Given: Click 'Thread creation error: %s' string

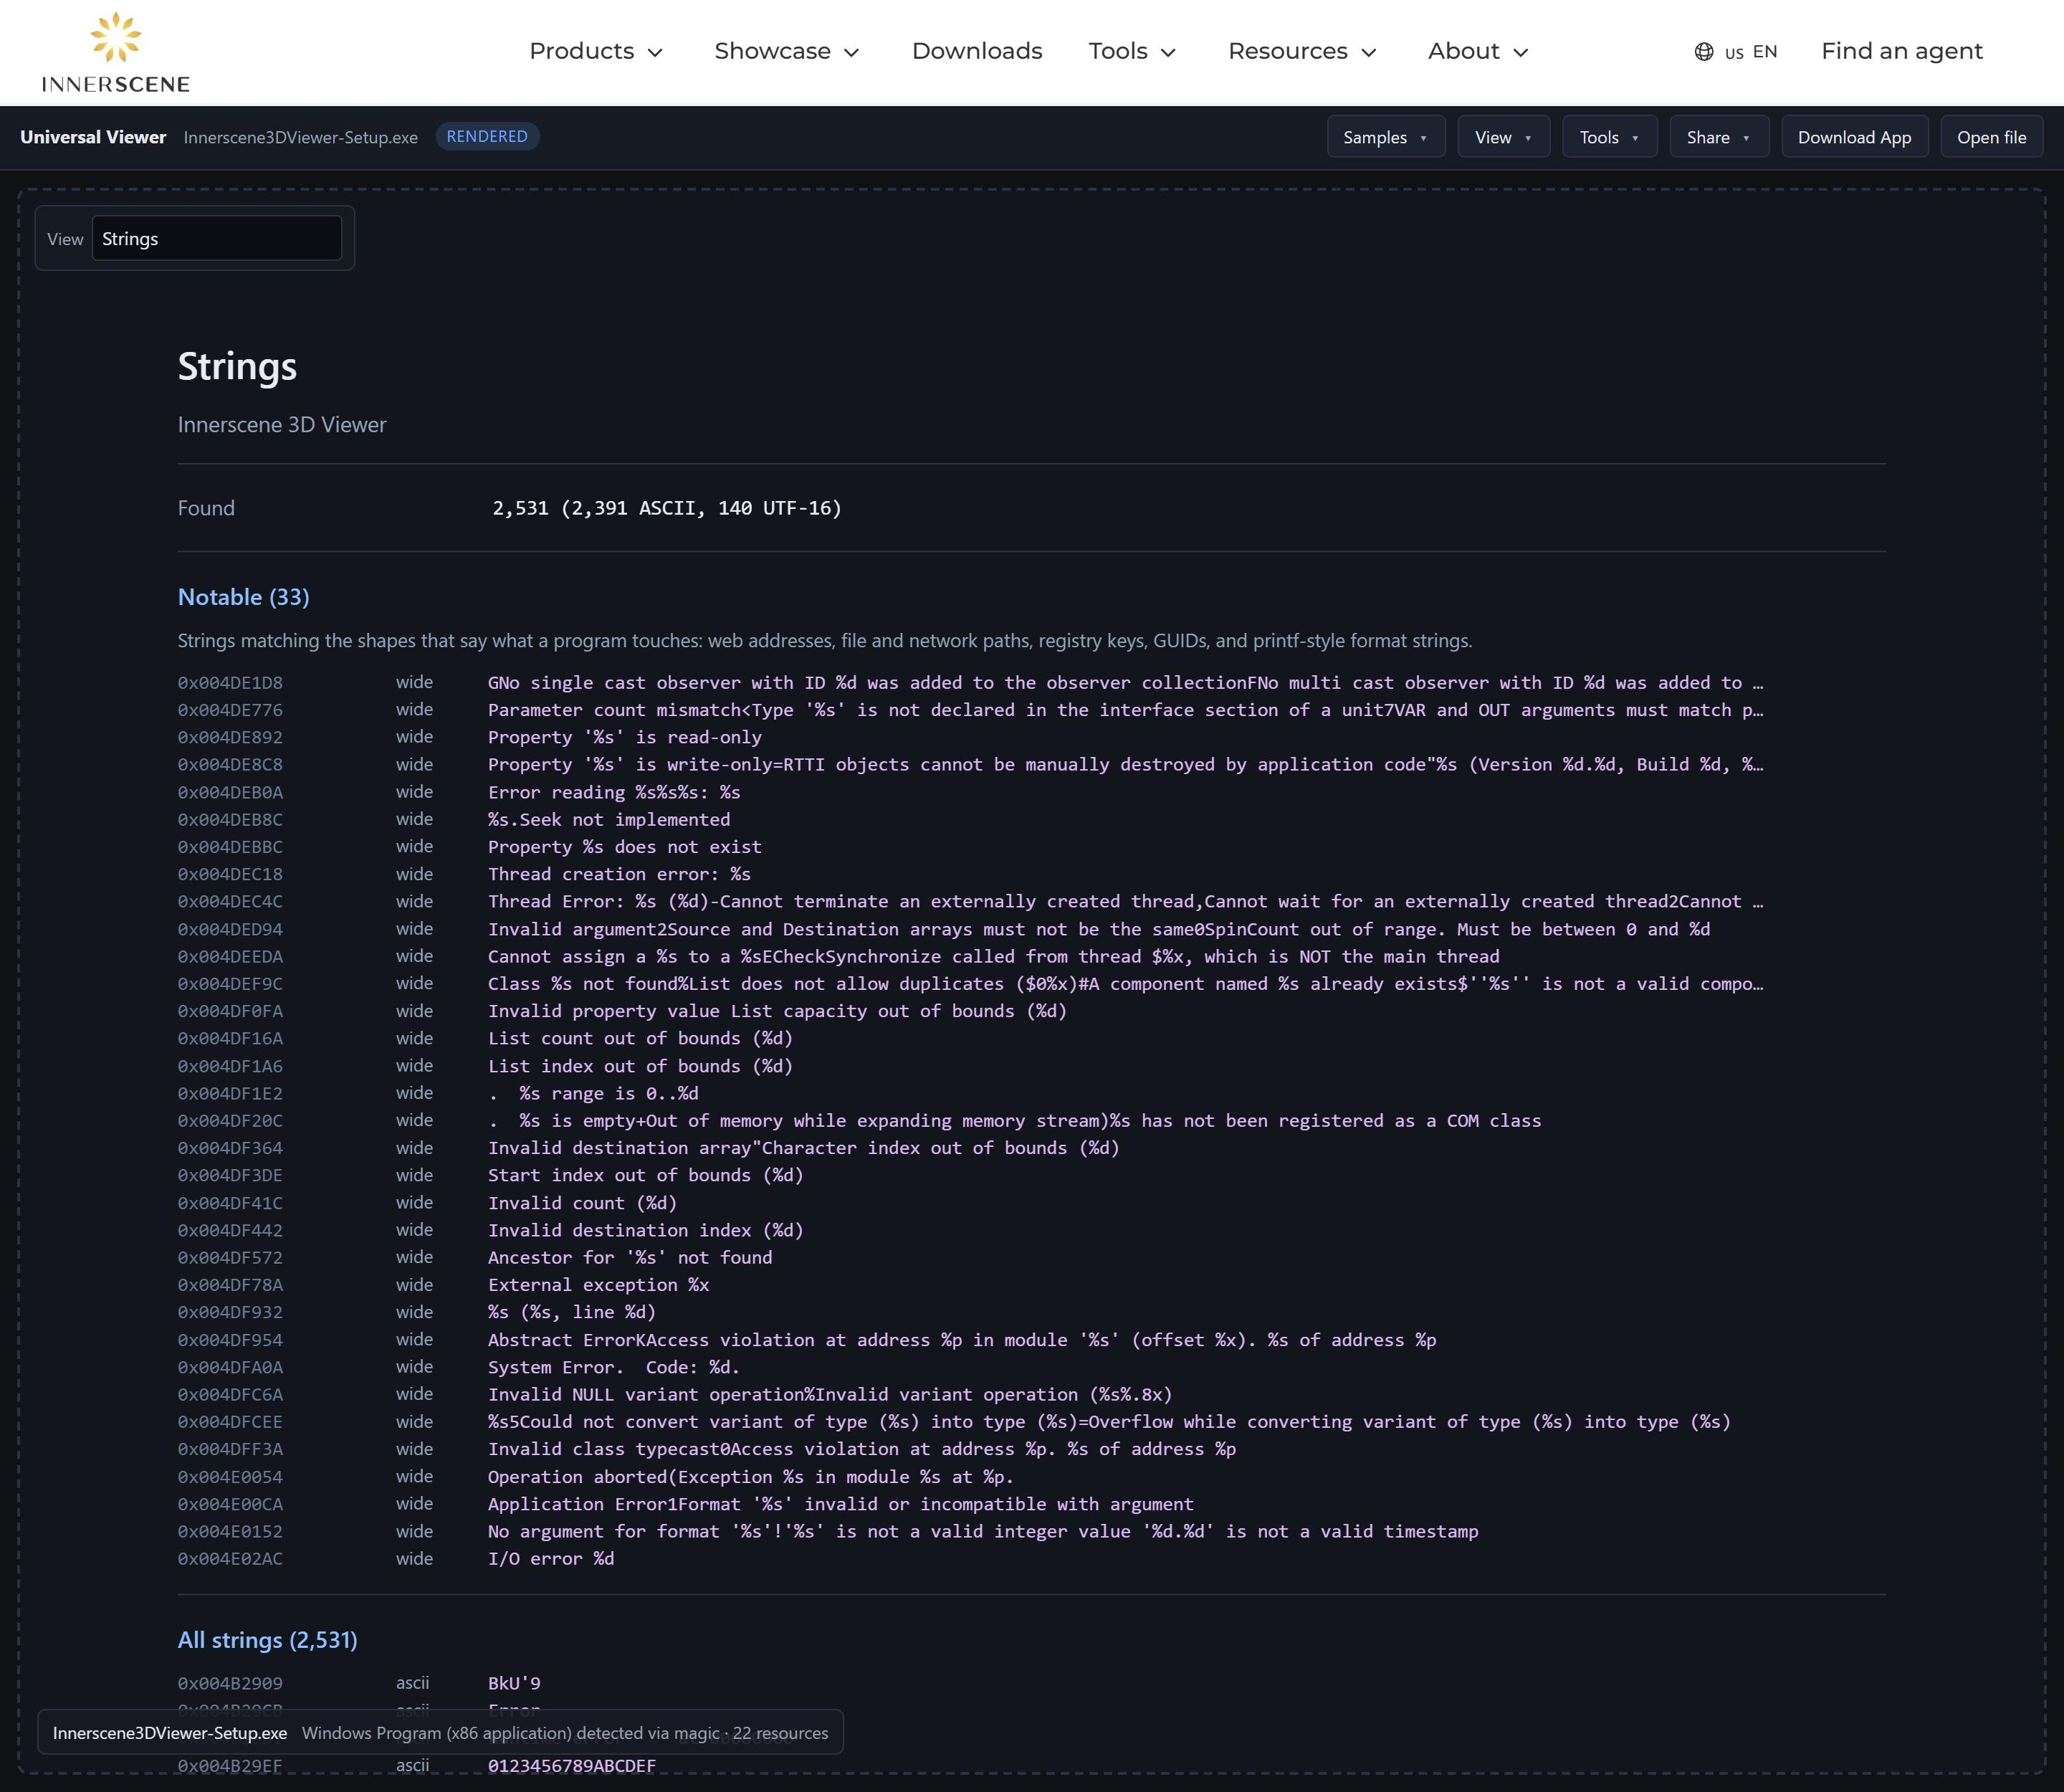Looking at the screenshot, I should [x=619, y=874].
